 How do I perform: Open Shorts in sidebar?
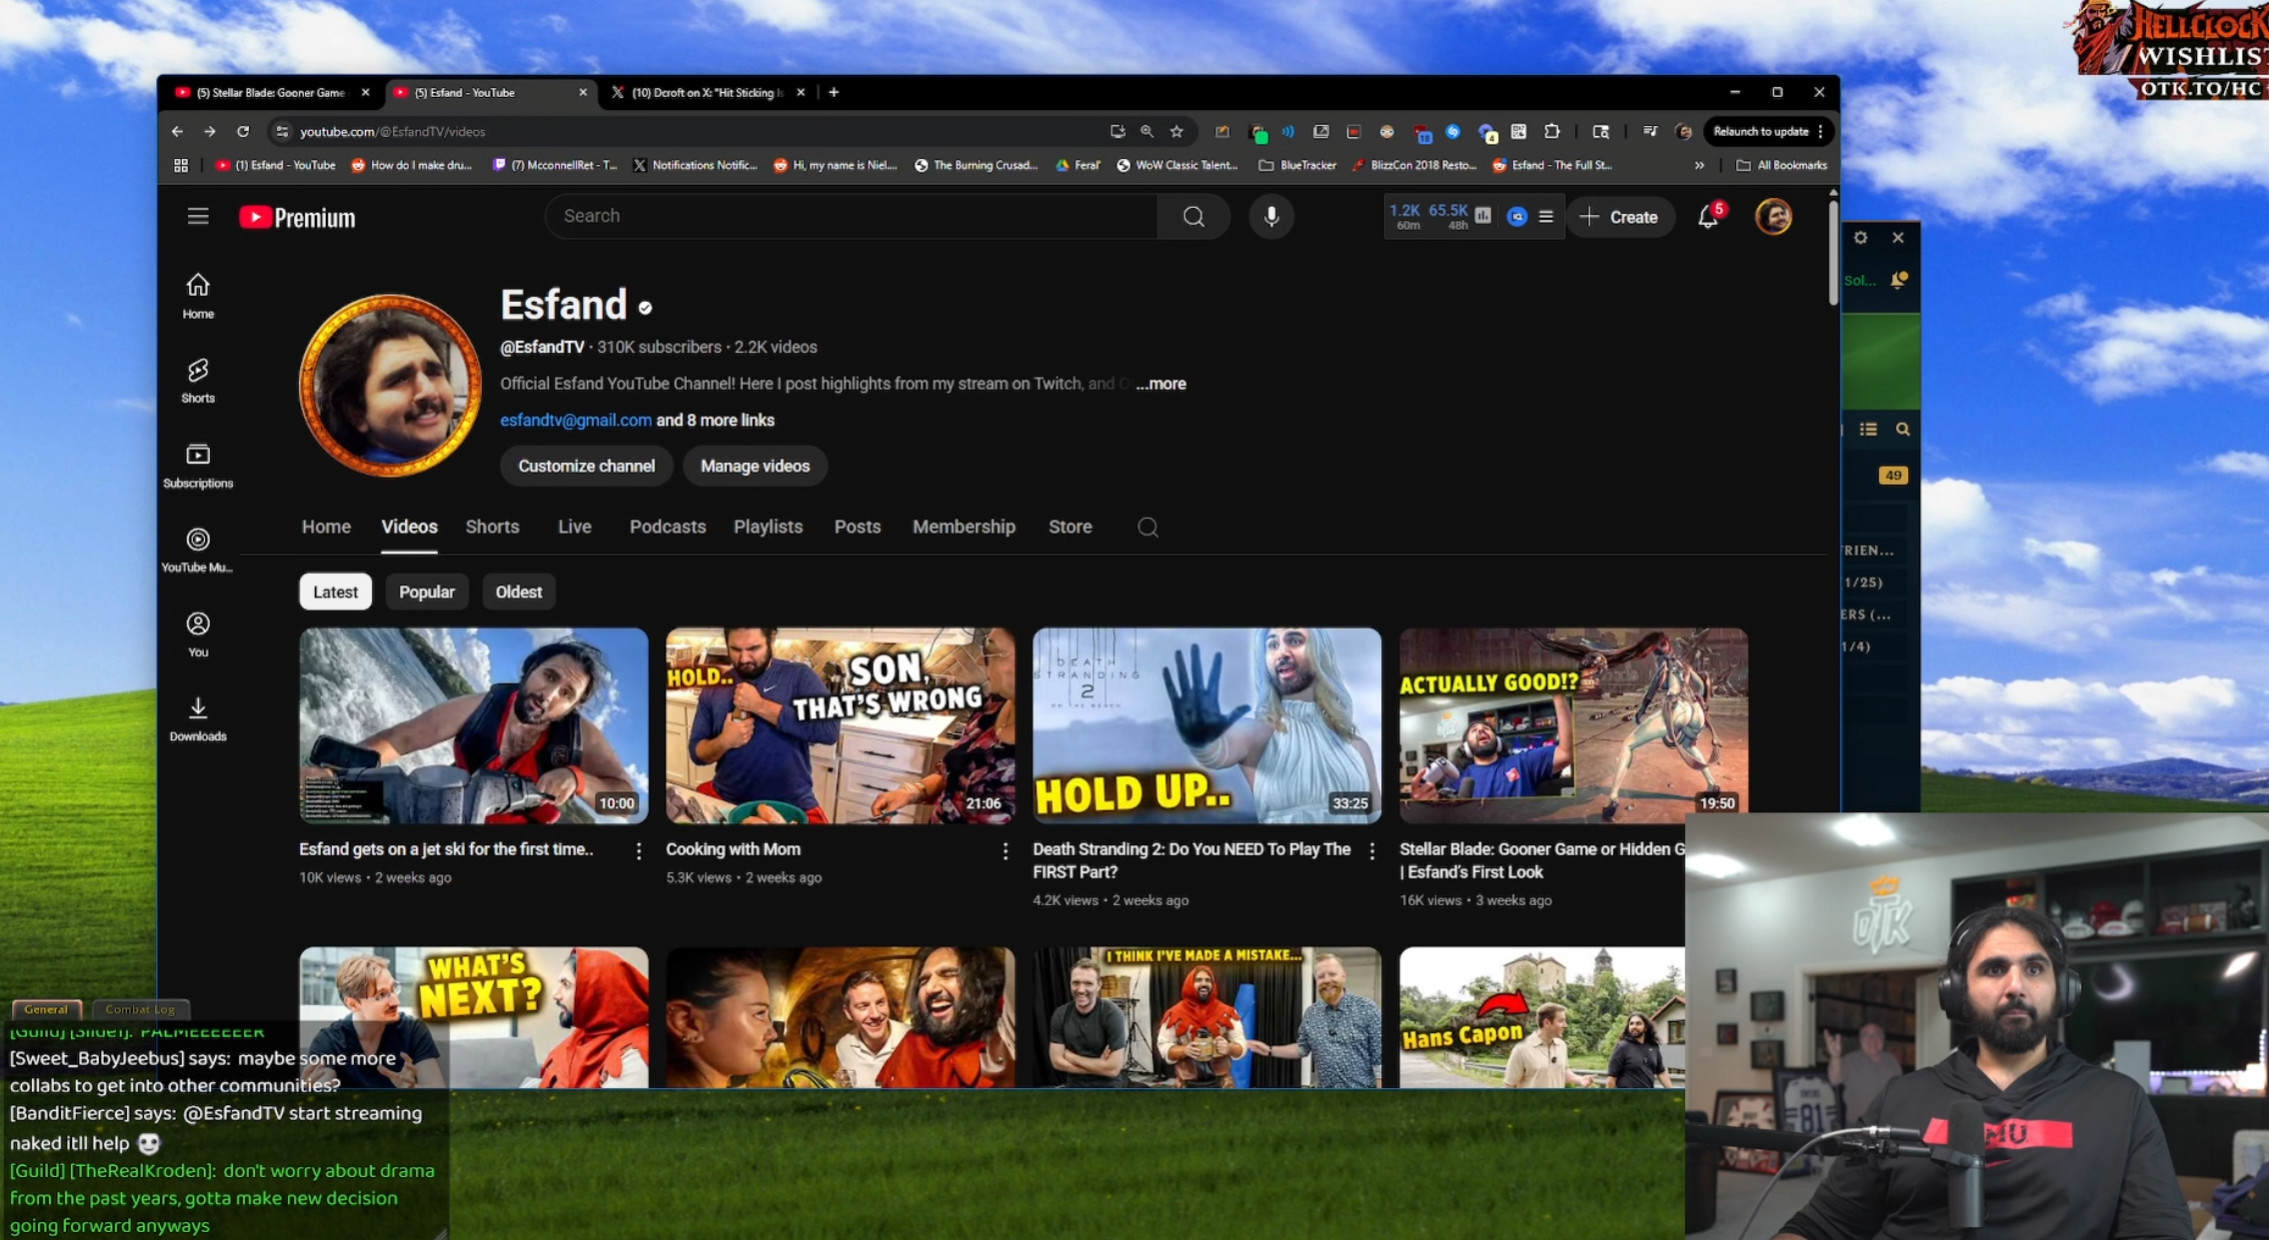point(198,381)
